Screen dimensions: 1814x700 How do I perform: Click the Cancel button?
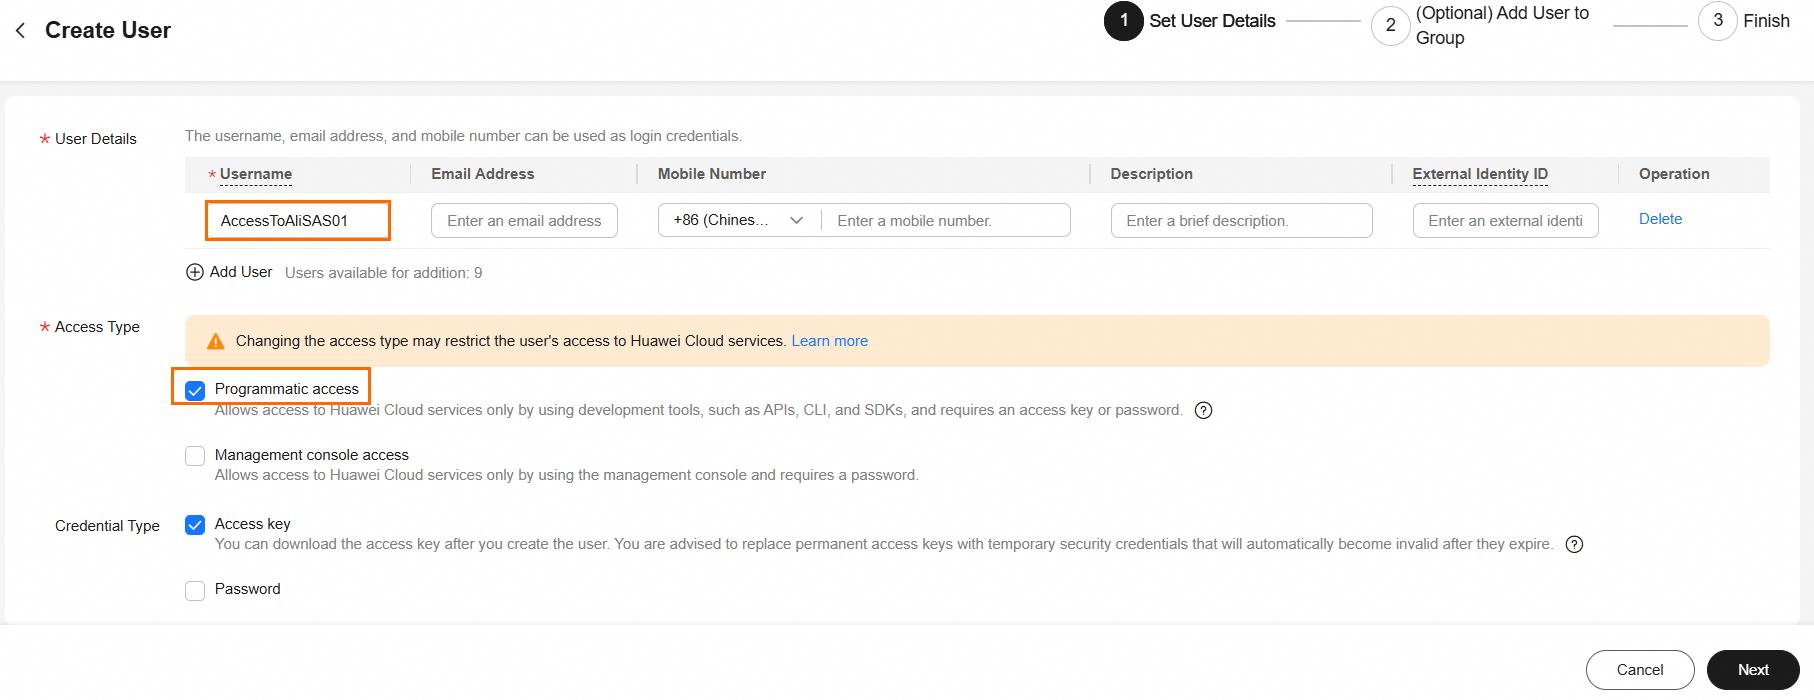1639,670
